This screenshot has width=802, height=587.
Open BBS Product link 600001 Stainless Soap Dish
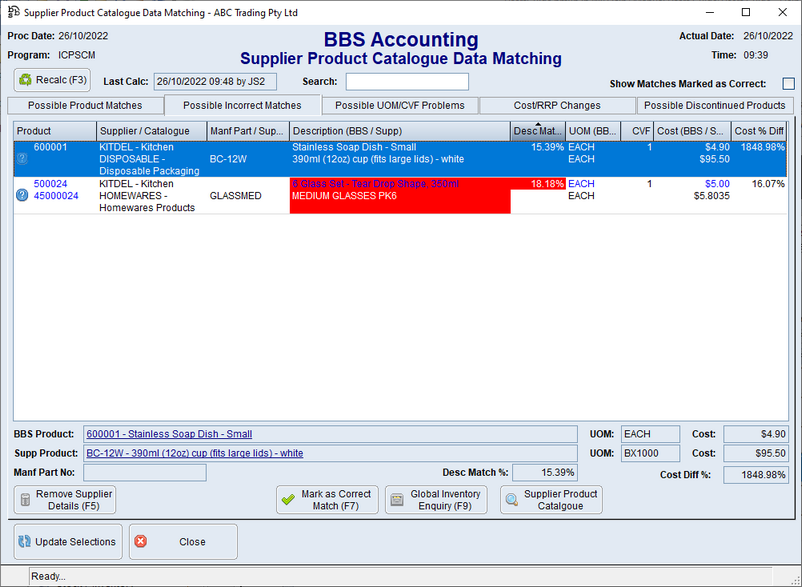169,434
